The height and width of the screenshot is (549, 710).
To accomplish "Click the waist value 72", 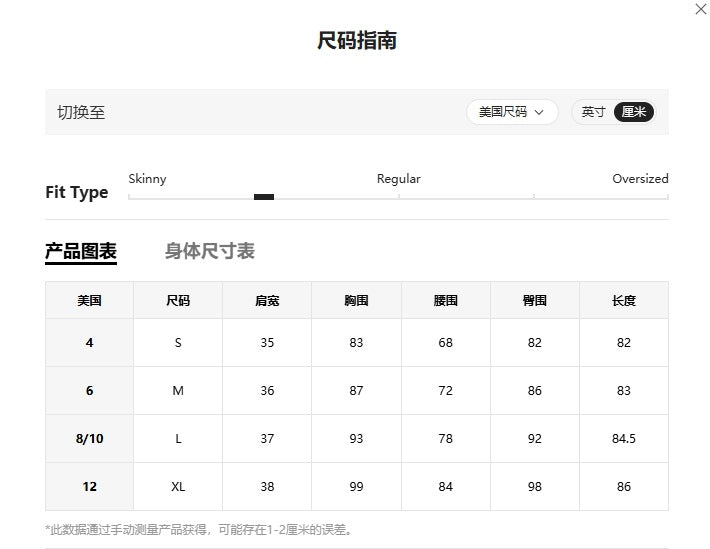I will (x=446, y=391).
